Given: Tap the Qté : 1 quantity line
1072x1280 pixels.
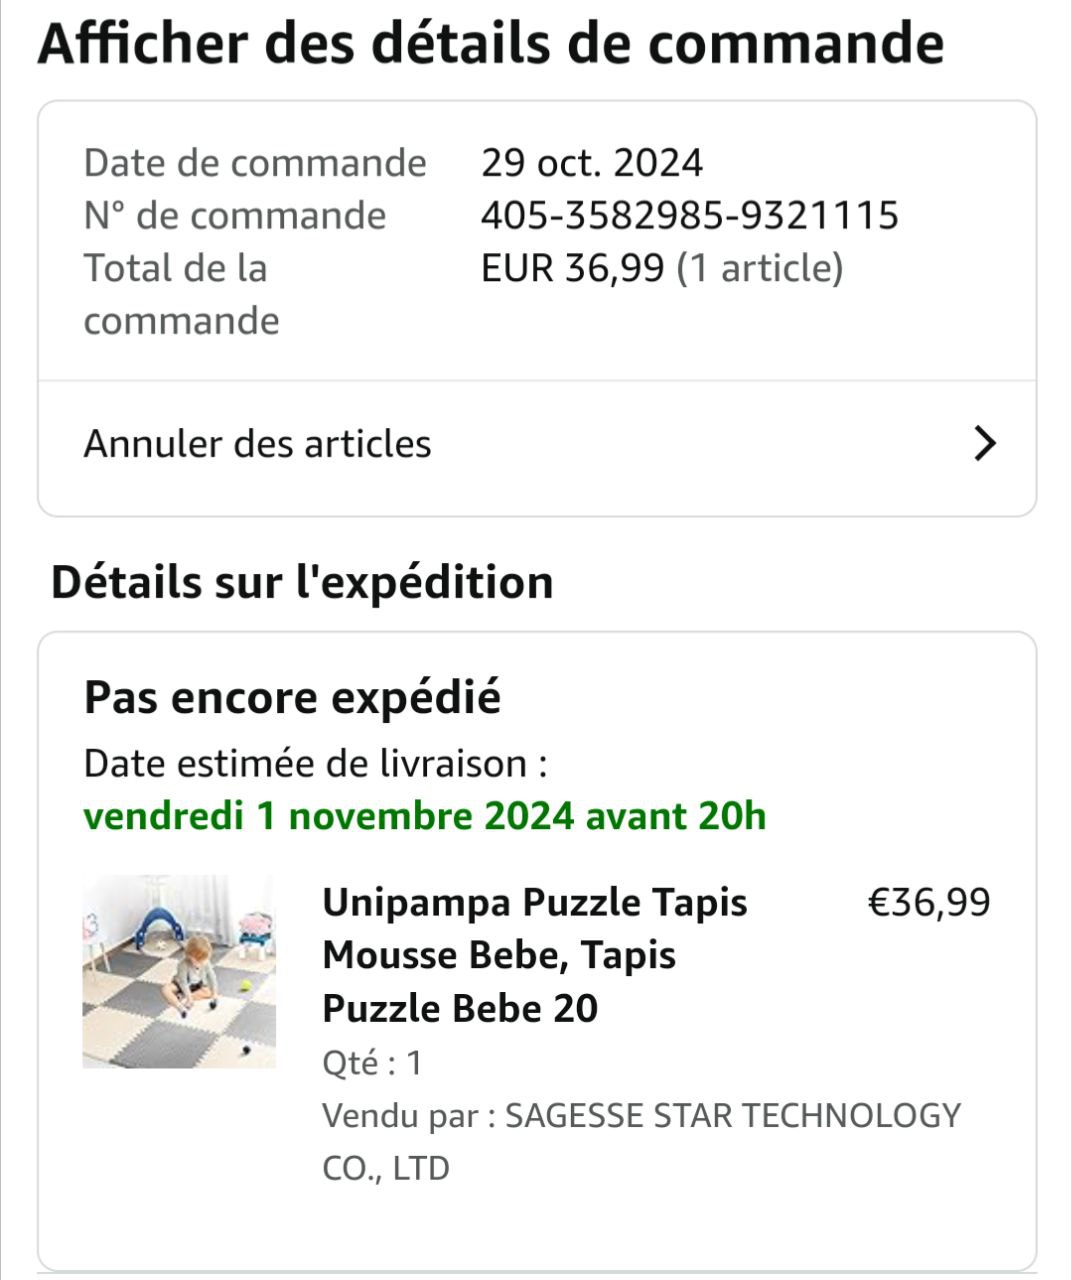Looking at the screenshot, I should click(372, 1062).
